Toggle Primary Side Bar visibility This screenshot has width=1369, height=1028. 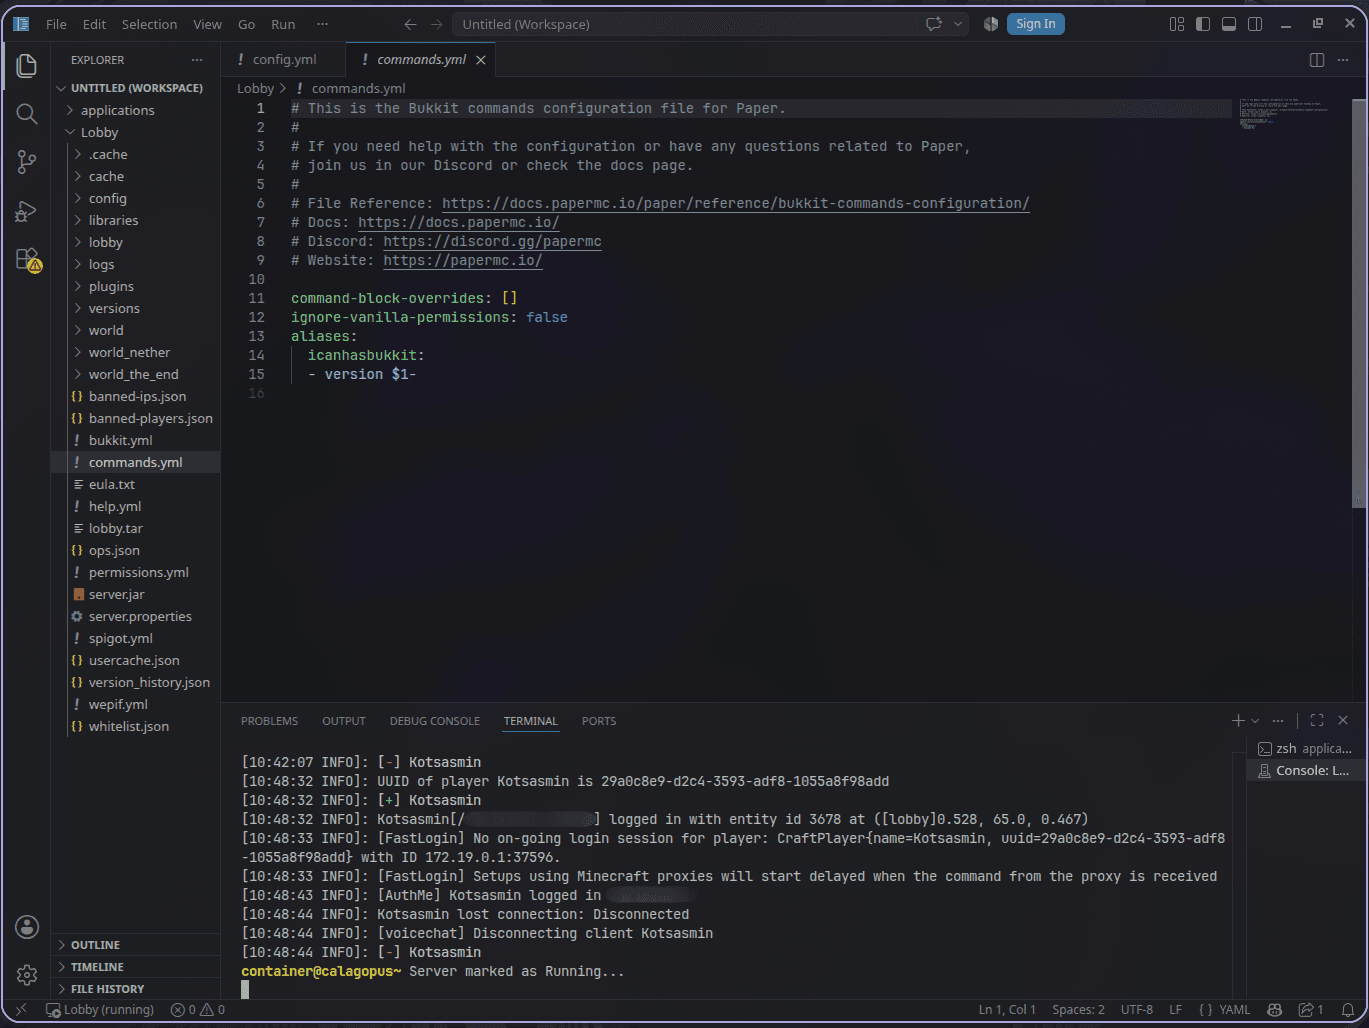(x=1203, y=24)
